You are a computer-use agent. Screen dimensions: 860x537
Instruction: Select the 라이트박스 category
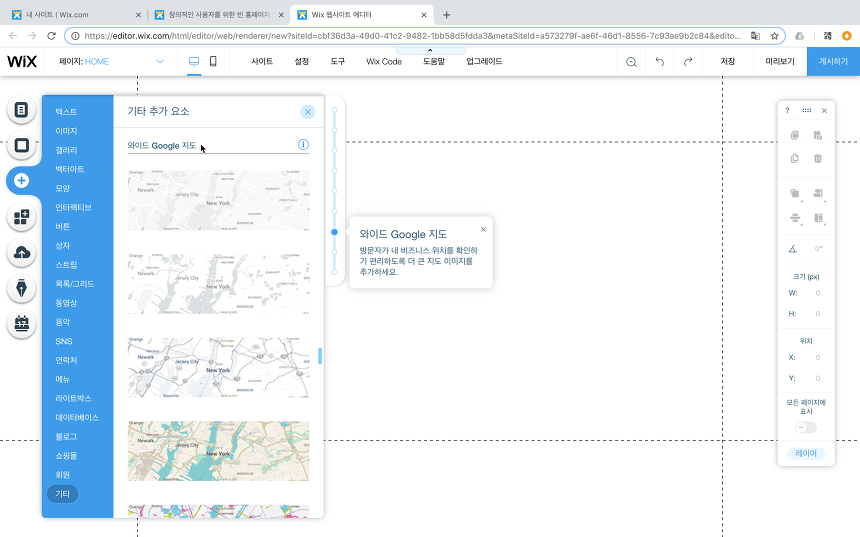(x=73, y=398)
